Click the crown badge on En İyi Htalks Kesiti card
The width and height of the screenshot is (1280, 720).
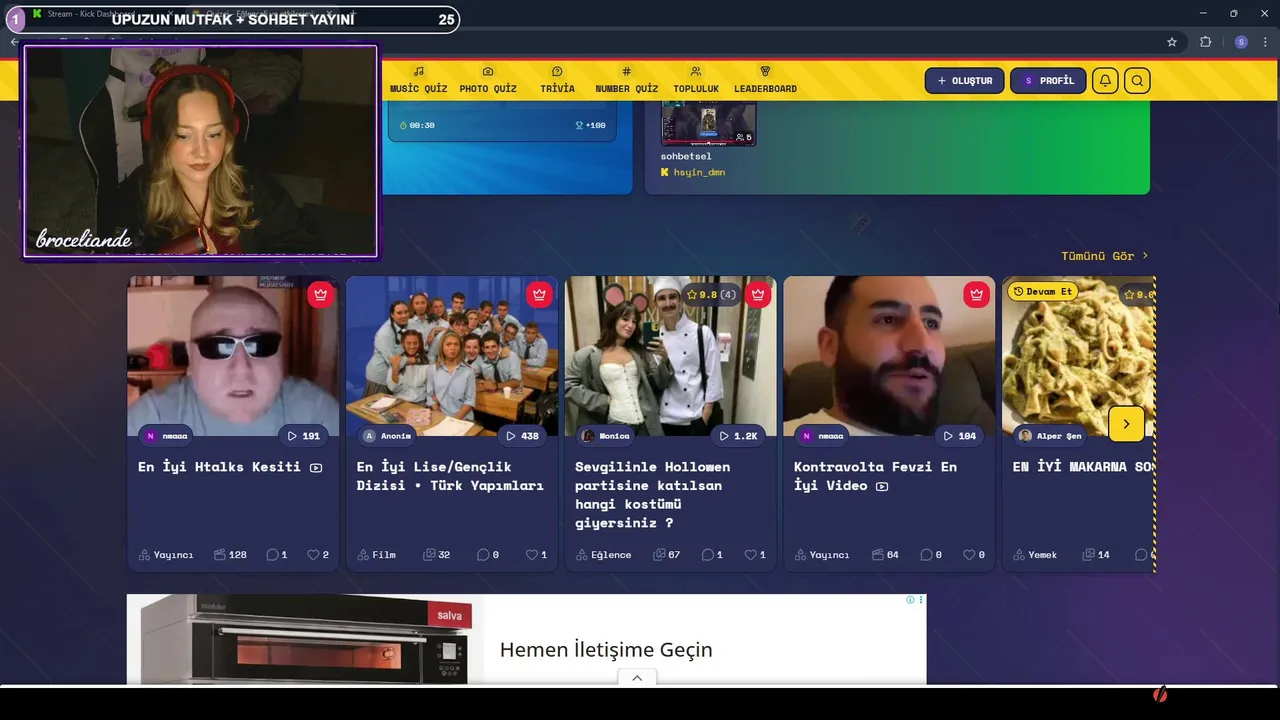click(320, 294)
